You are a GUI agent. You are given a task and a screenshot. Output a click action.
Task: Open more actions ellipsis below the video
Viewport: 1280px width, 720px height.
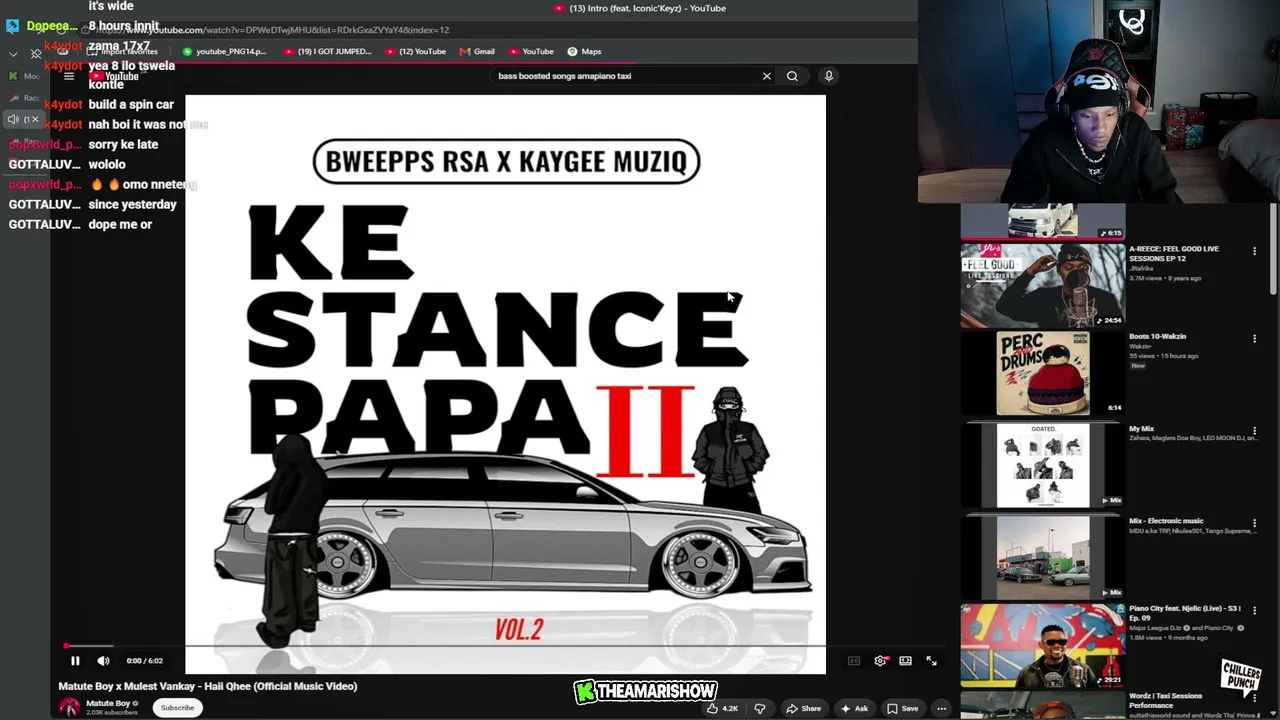point(941,708)
